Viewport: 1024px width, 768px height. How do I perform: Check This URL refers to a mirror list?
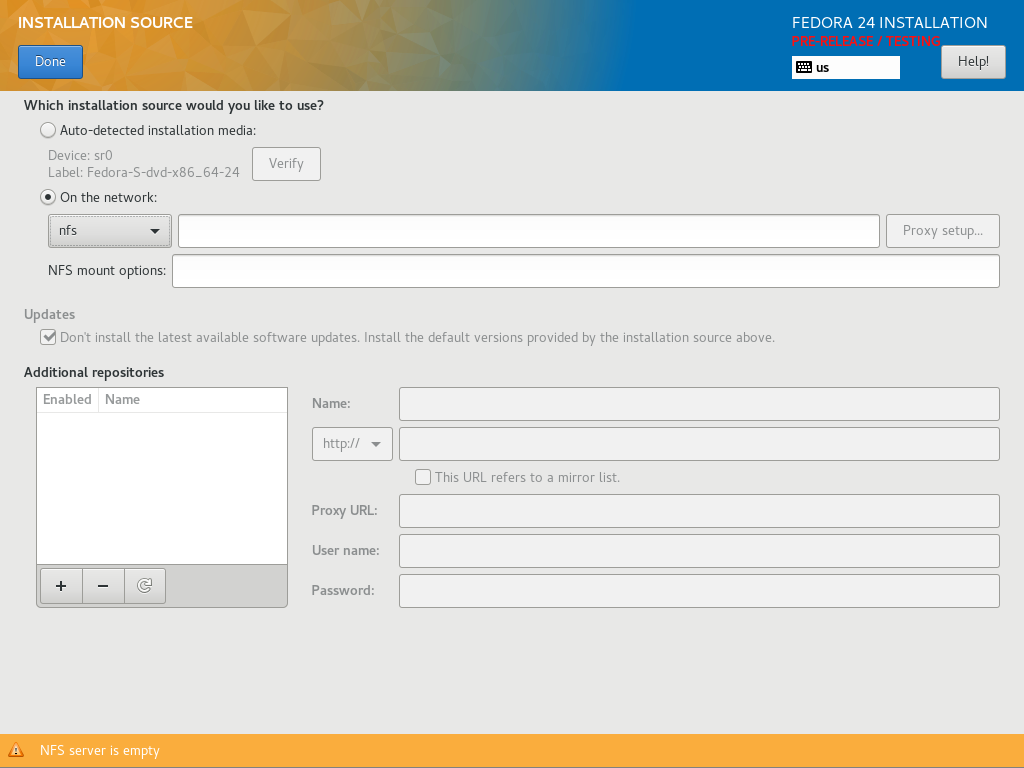423,477
